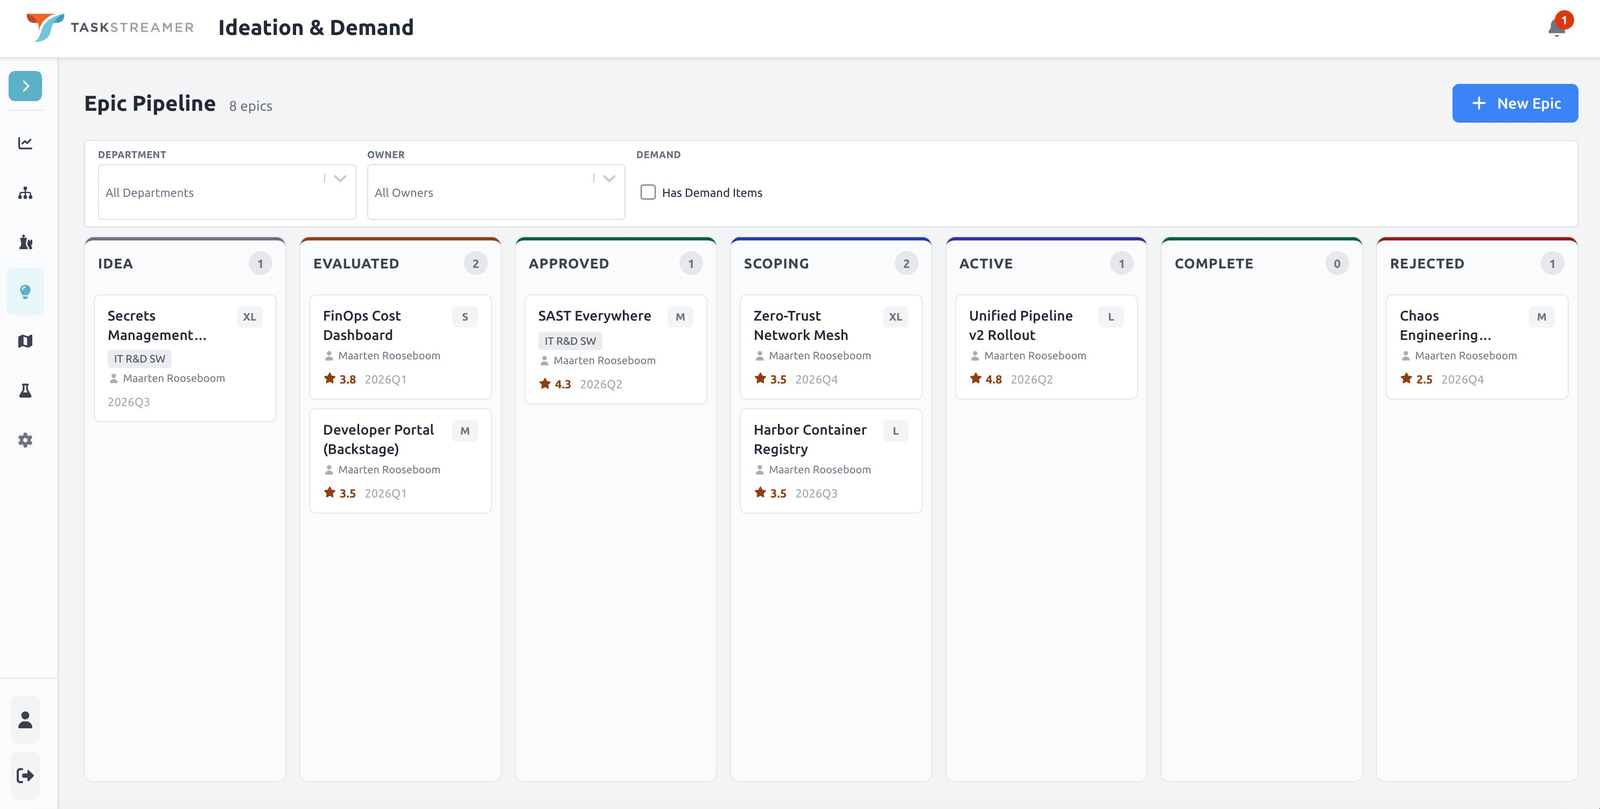The width and height of the screenshot is (1600, 809).
Task: Click the XL badge on Zero-Trust Network Mesh
Action: (x=896, y=317)
